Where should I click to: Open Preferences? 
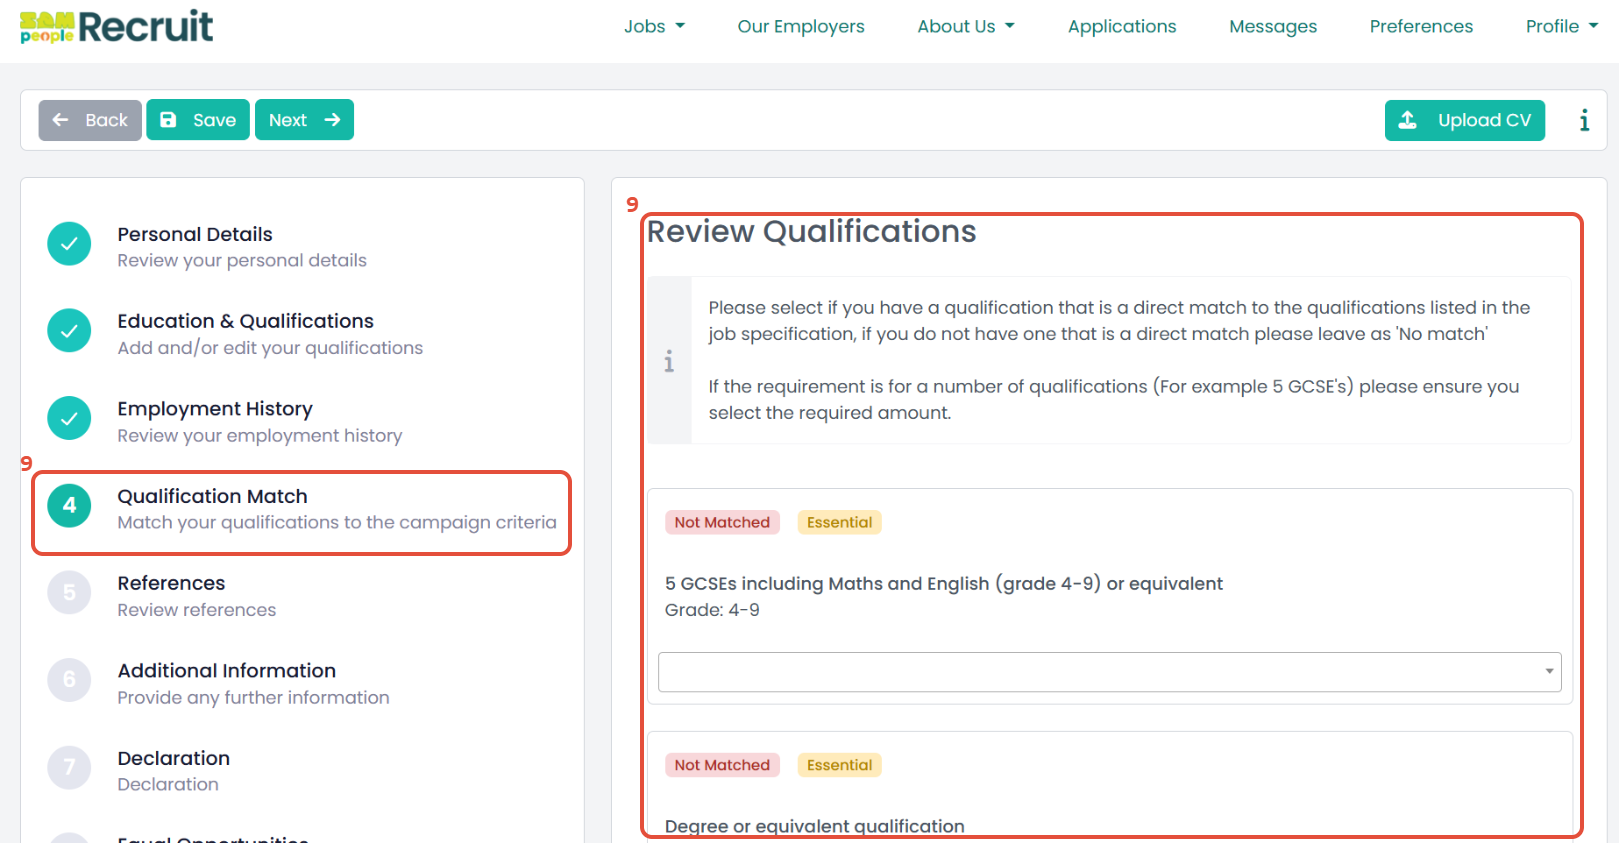[x=1421, y=27]
